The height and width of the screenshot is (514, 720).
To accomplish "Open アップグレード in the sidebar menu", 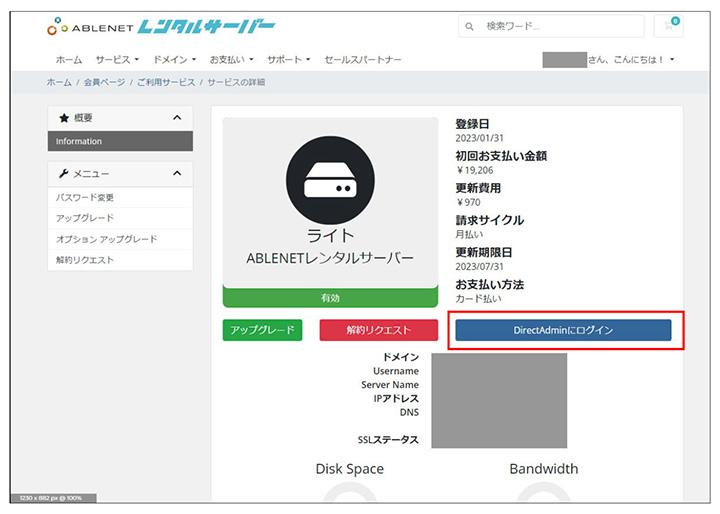I will pyautogui.click(x=120, y=218).
